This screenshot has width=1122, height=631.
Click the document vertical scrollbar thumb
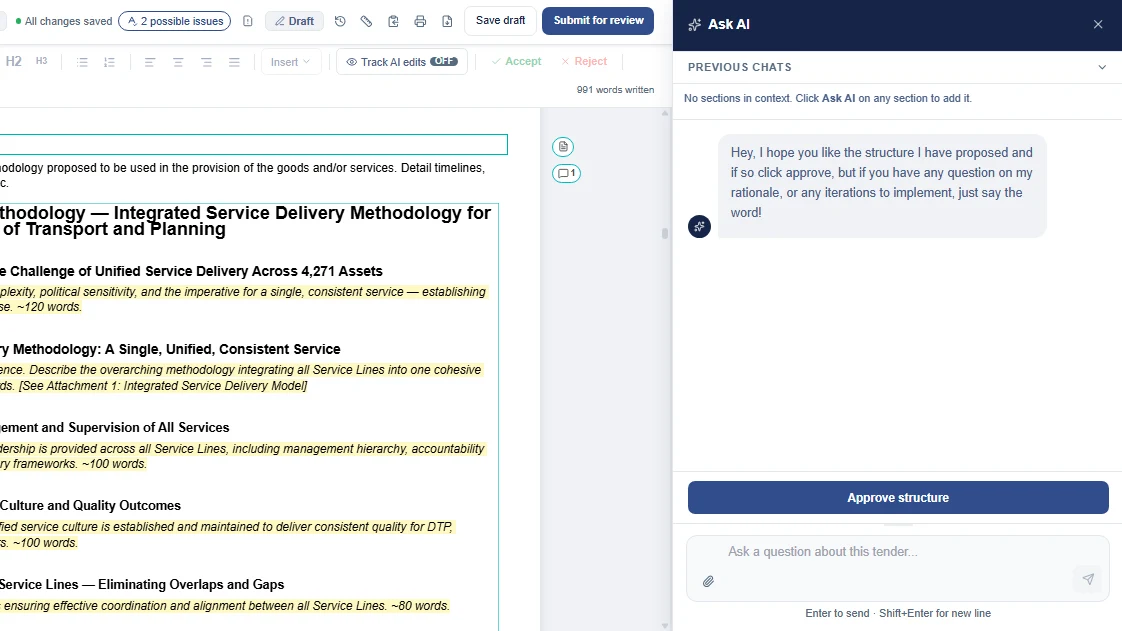click(665, 233)
